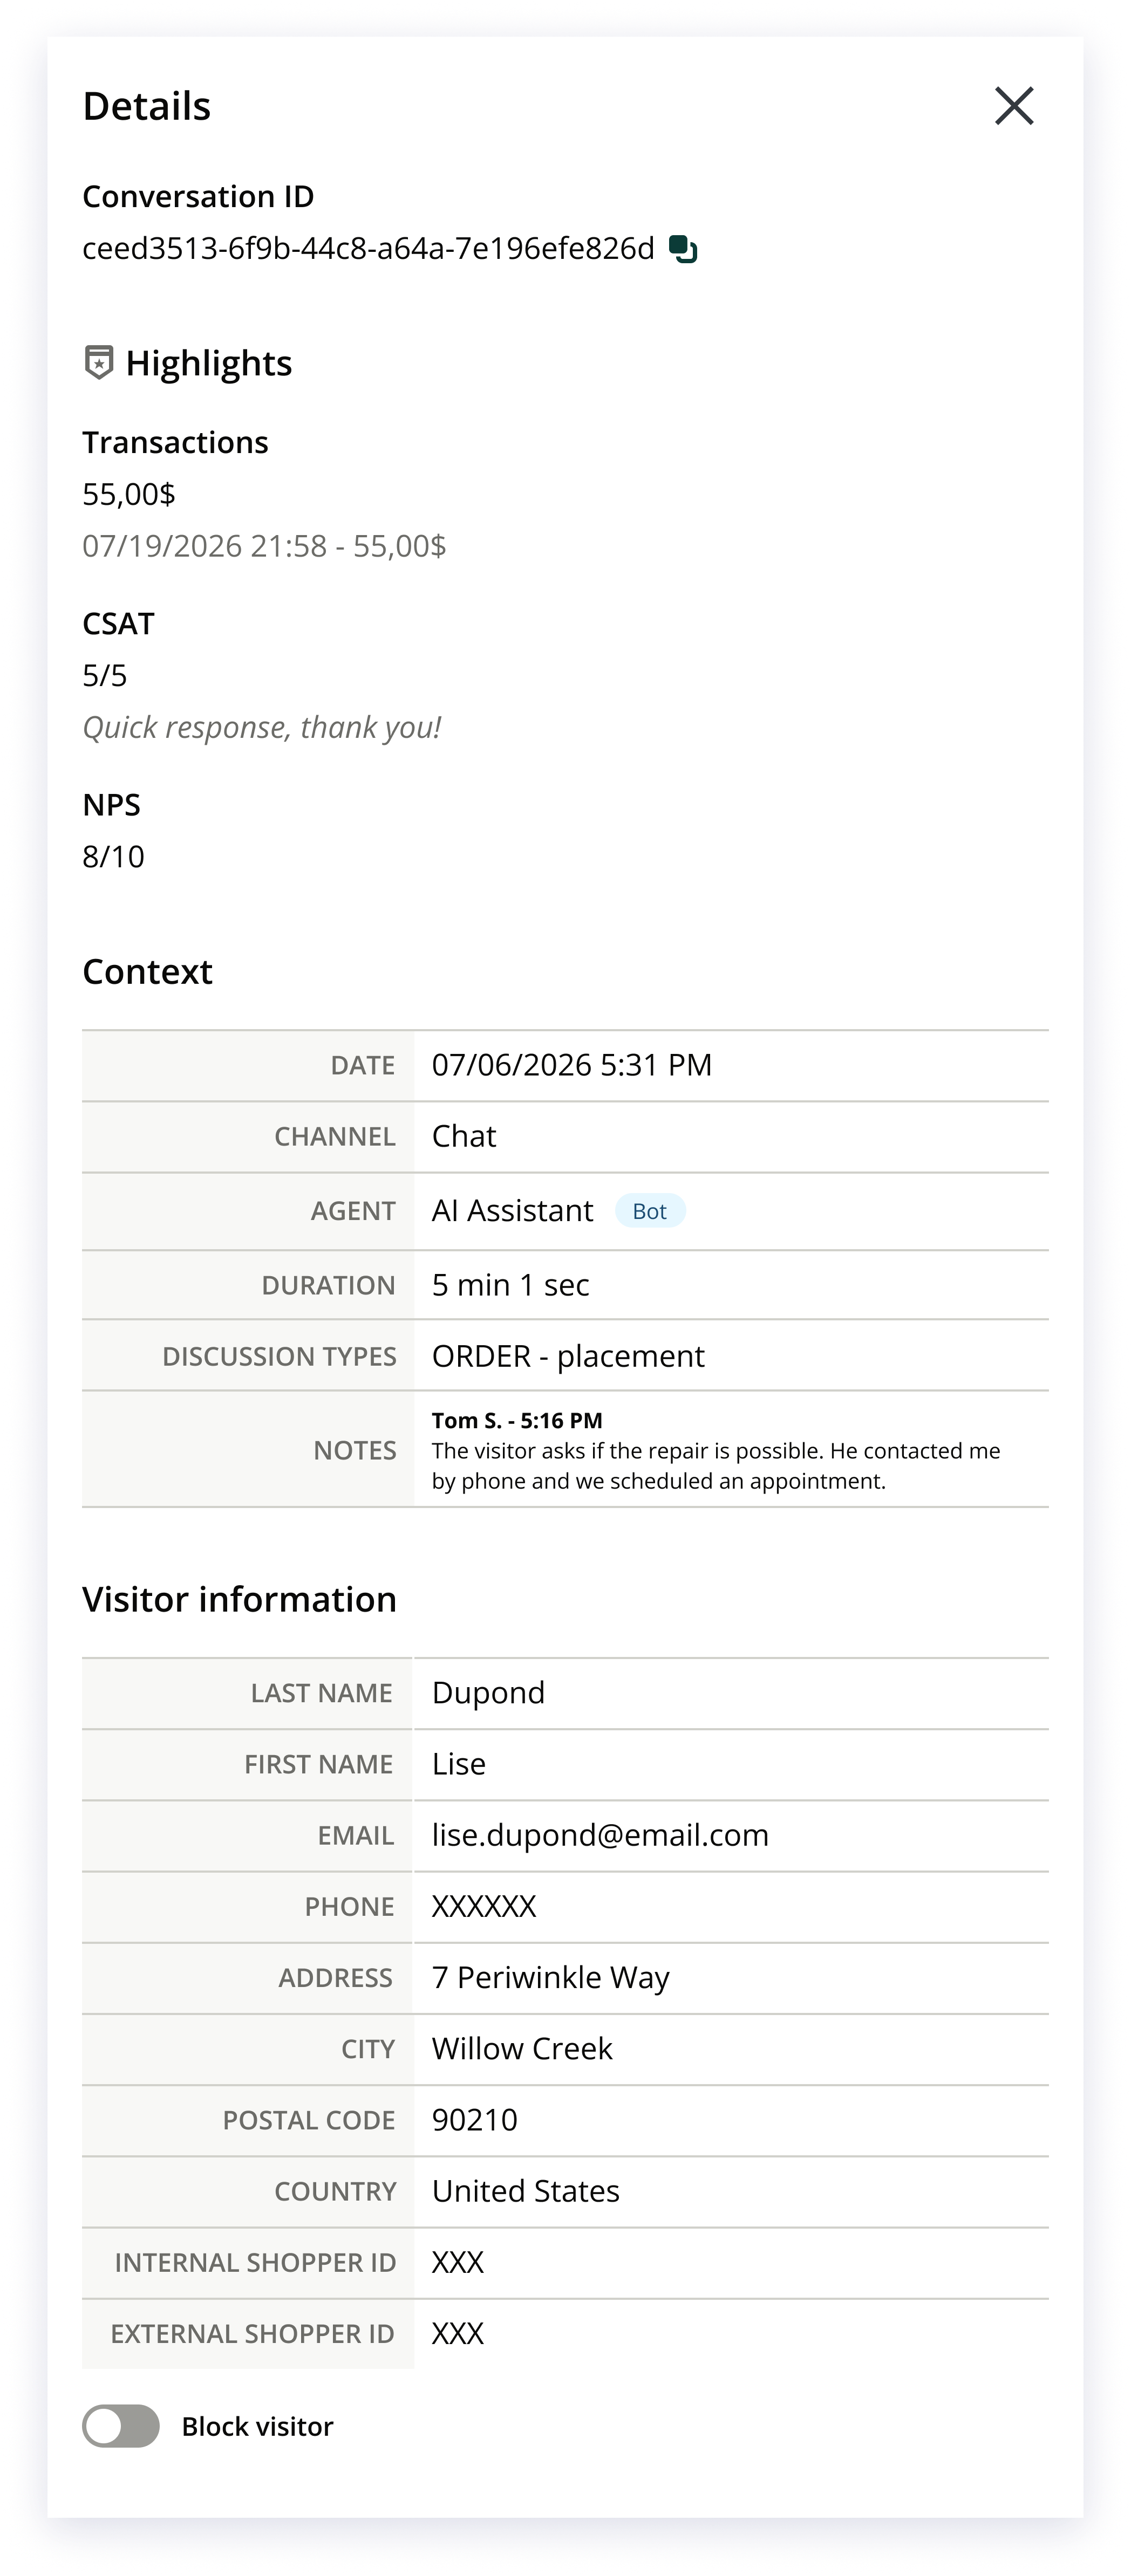
Task: Click the phone value XXXXXX
Action: [x=484, y=1906]
